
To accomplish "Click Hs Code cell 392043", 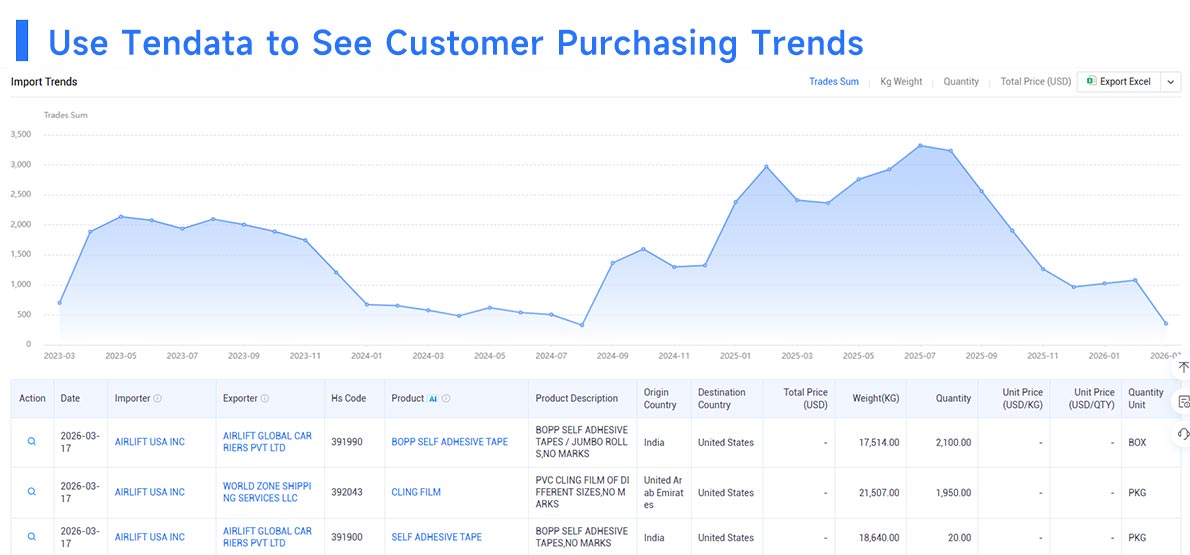I will 347,492.
